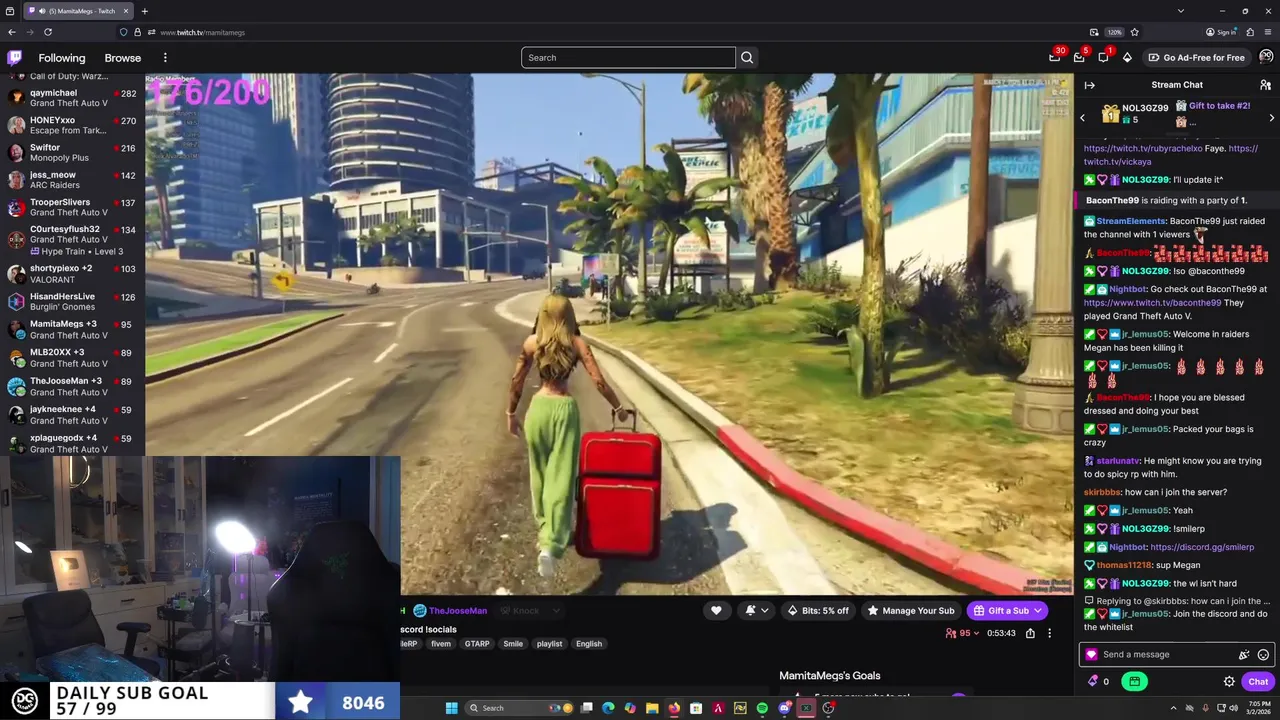Open HisandHersLive channel in sidebar
The width and height of the screenshot is (1280, 720).
[x=72, y=301]
